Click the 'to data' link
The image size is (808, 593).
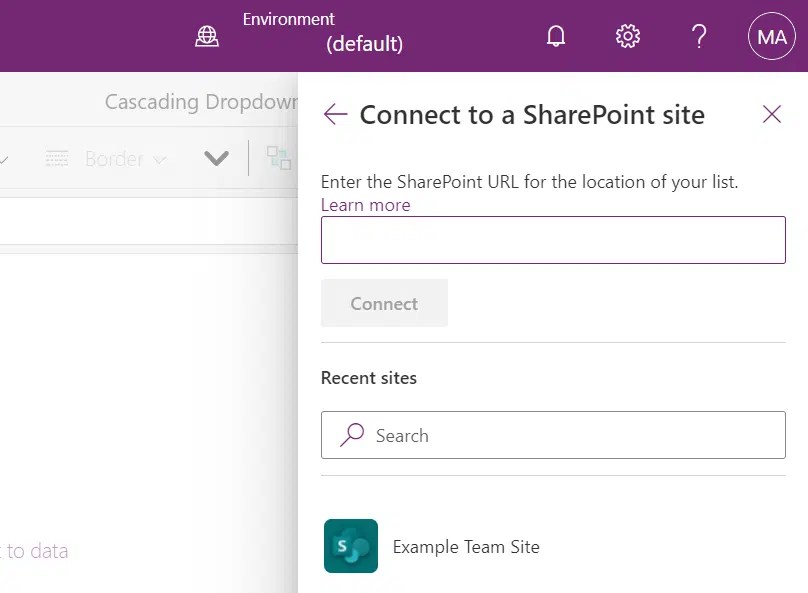pos(34,551)
